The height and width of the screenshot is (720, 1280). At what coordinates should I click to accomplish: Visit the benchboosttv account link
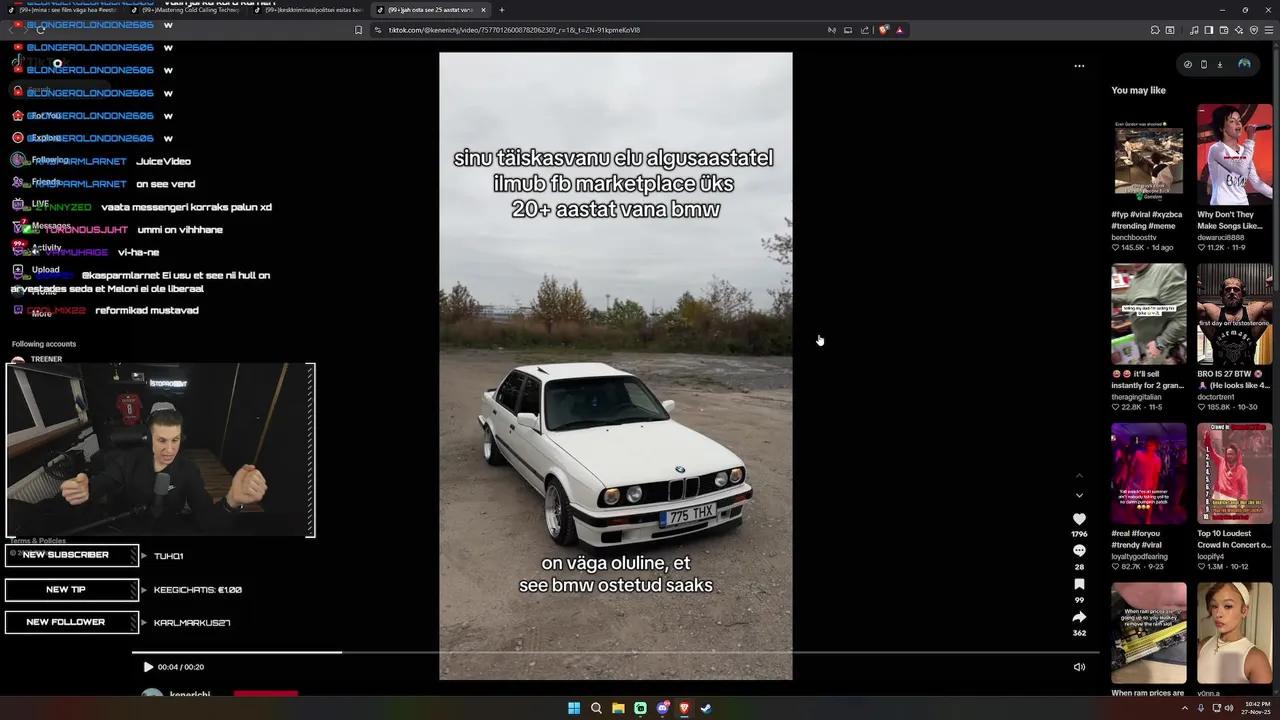[x=1133, y=237]
